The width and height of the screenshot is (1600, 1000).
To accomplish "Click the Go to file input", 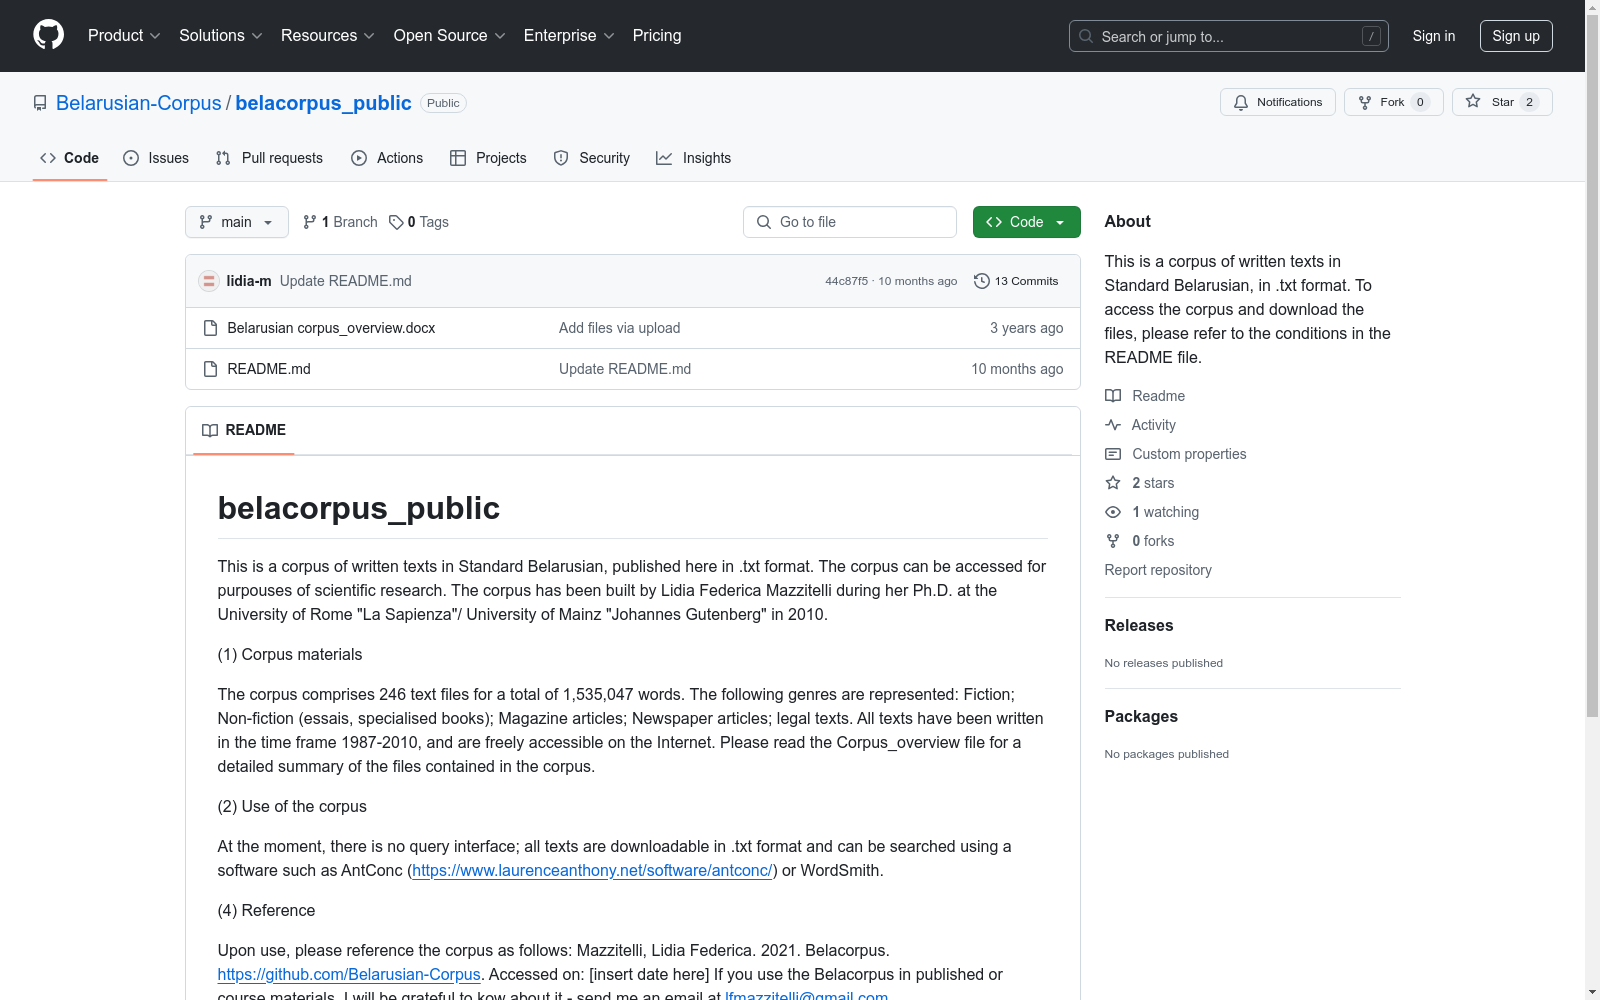I will pos(850,222).
